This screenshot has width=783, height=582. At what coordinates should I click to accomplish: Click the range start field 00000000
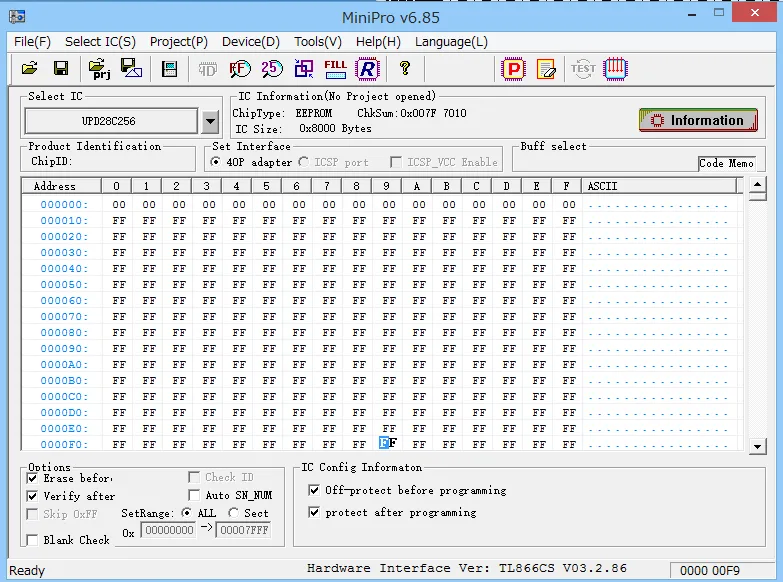[168, 530]
